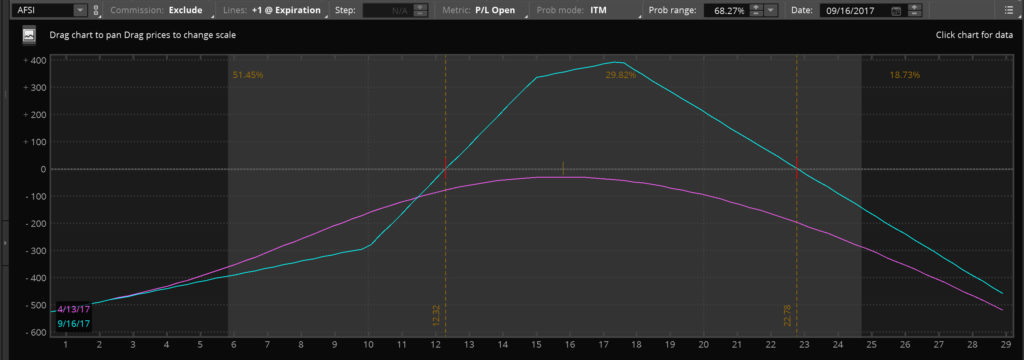This screenshot has height=360, width=1024.
Task: Open the AFSI symbol dropdown arrow
Action: click(80, 10)
